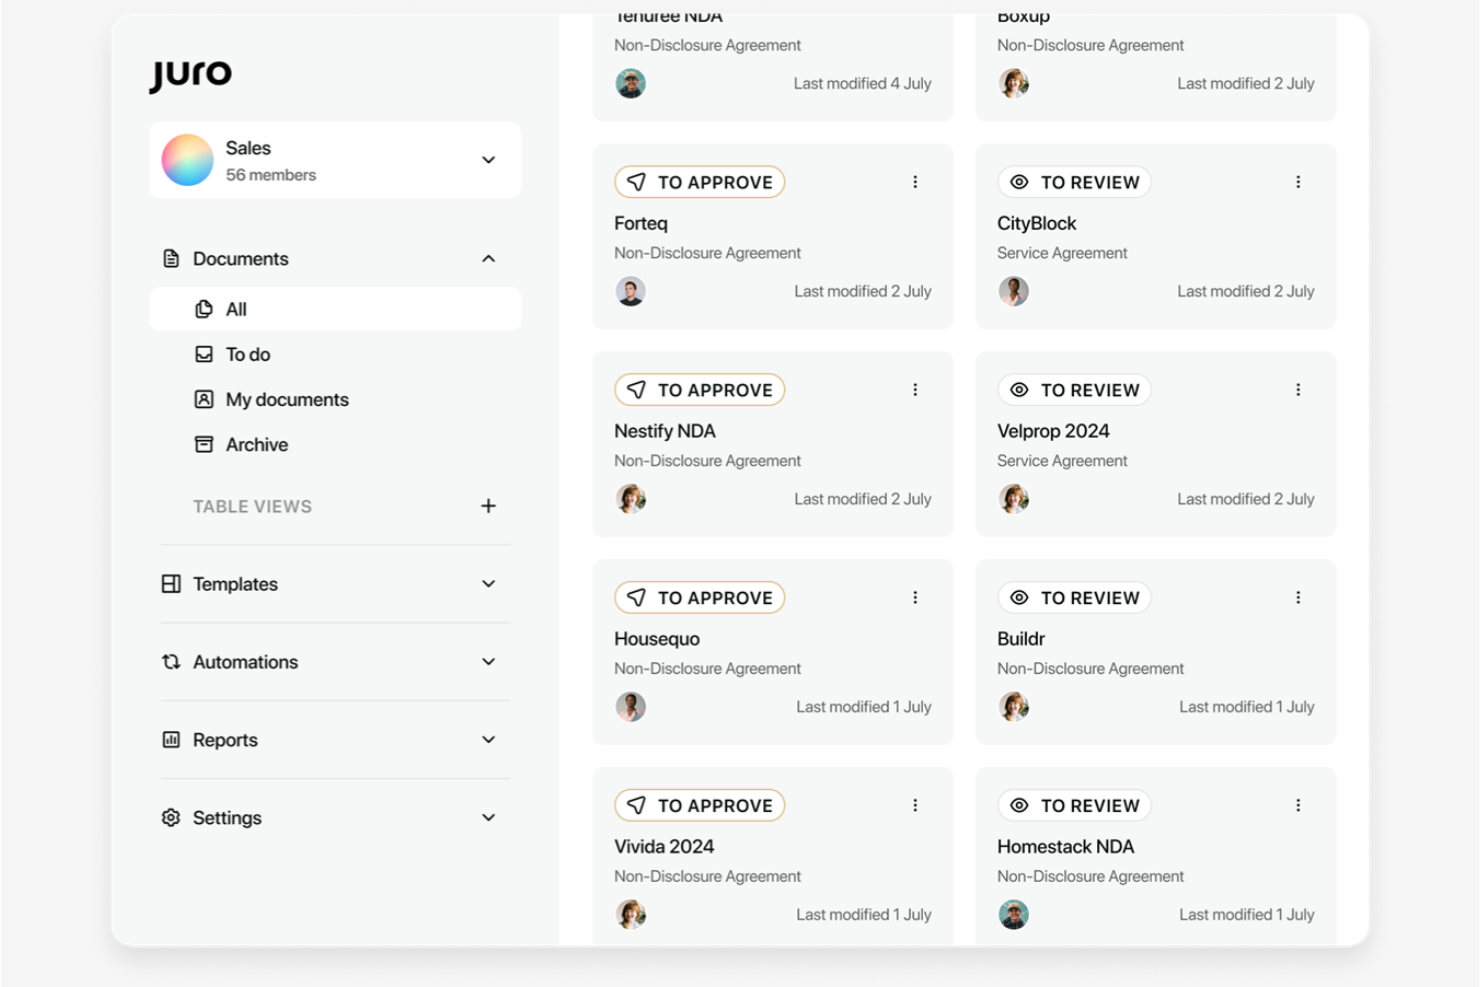1480x987 pixels.
Task: Click the eye icon on CityBlock card
Action: point(1019,182)
